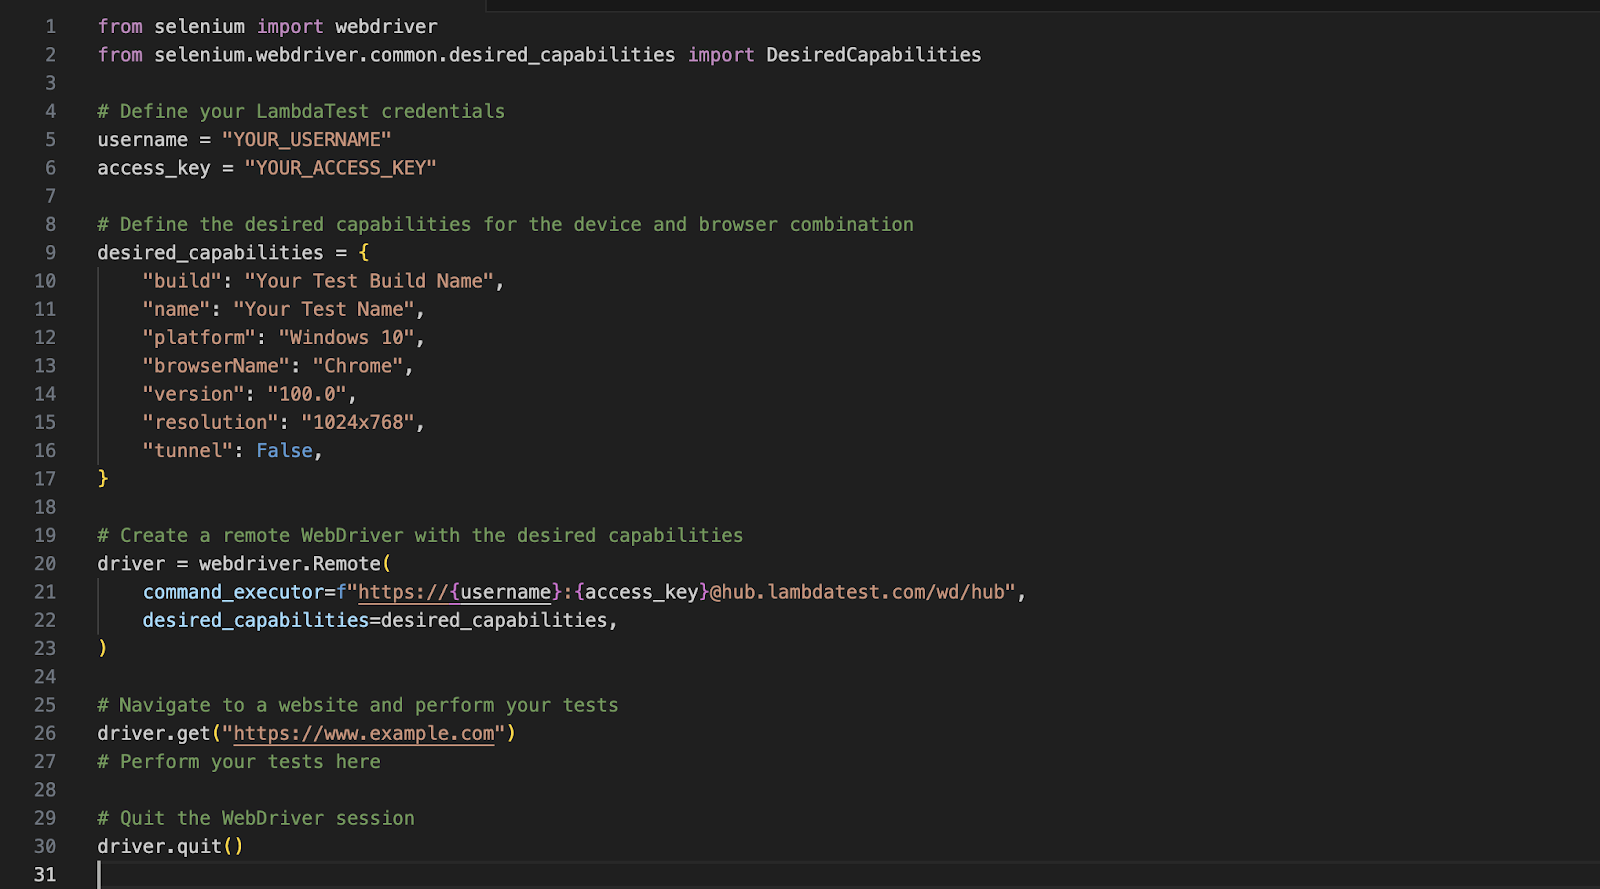Open the https://www.example.com link
The height and width of the screenshot is (889, 1600).
[364, 733]
